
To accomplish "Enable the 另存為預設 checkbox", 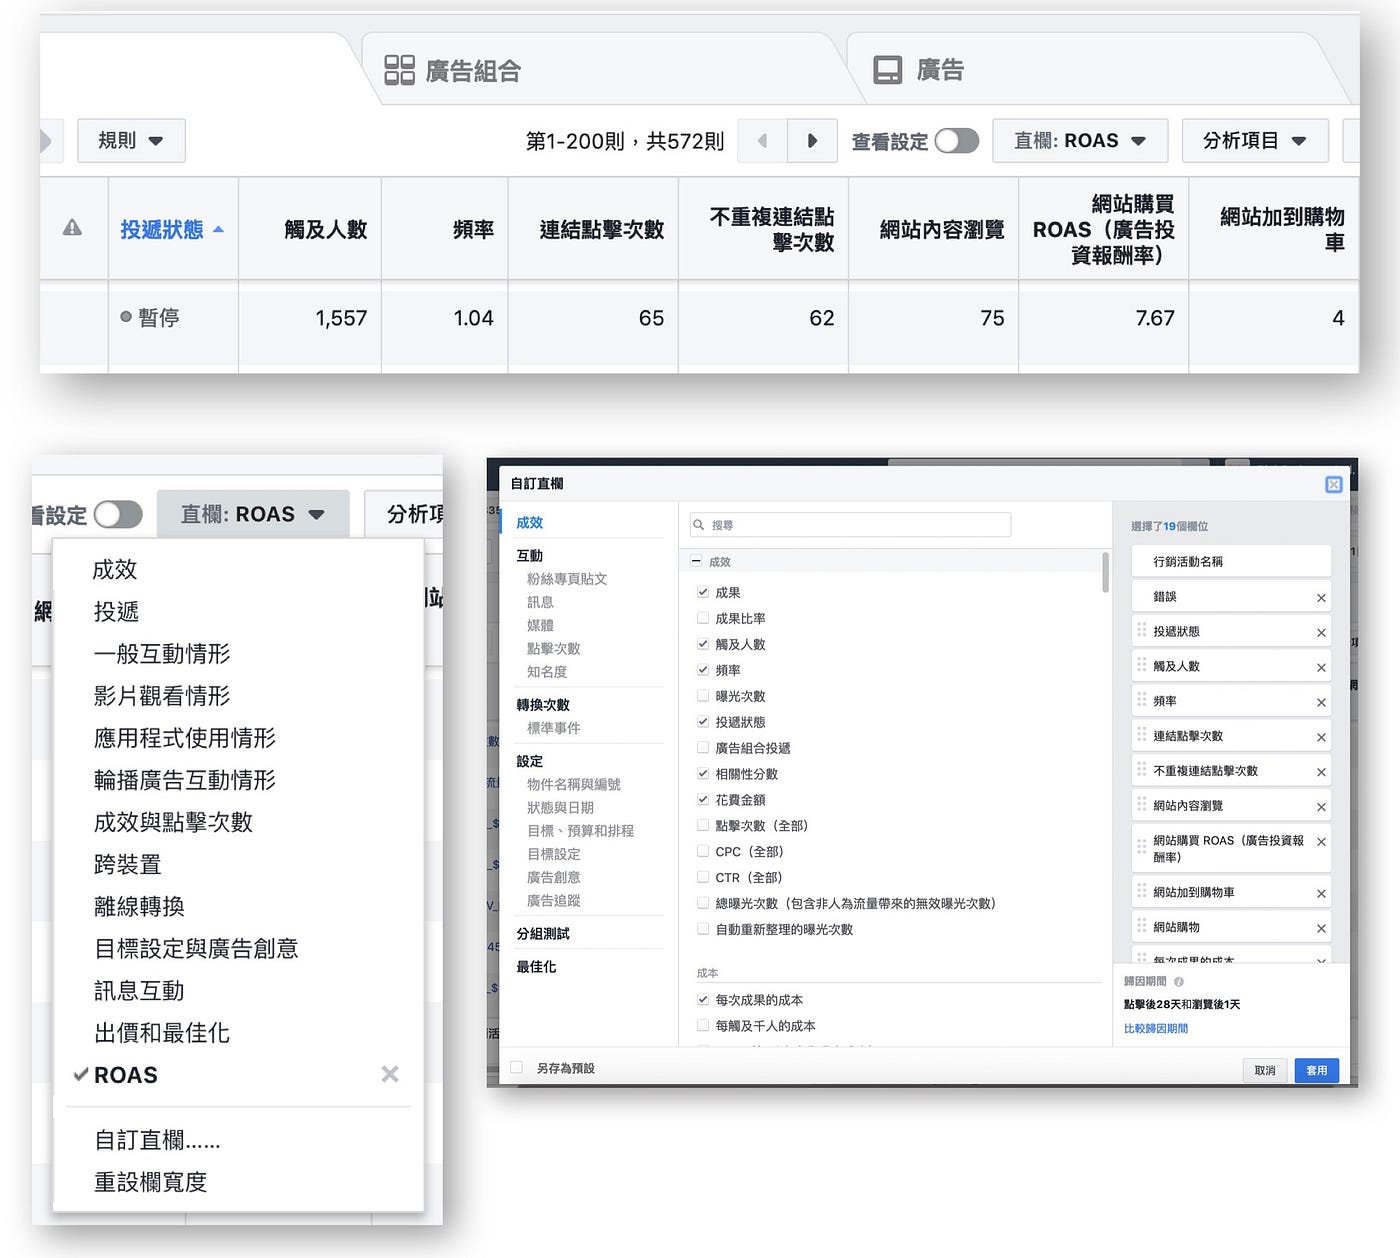I will click(516, 1067).
